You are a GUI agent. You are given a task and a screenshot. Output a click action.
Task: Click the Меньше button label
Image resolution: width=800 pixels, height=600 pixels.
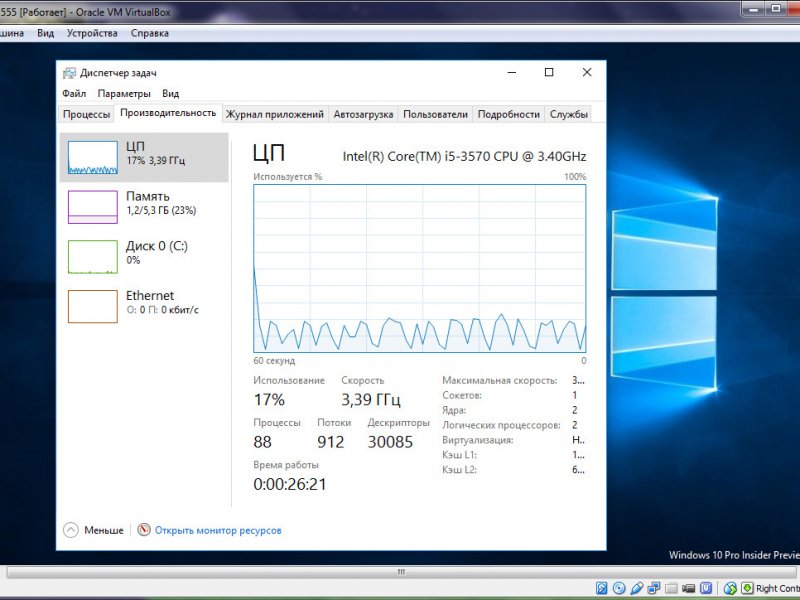pyautogui.click(x=104, y=530)
